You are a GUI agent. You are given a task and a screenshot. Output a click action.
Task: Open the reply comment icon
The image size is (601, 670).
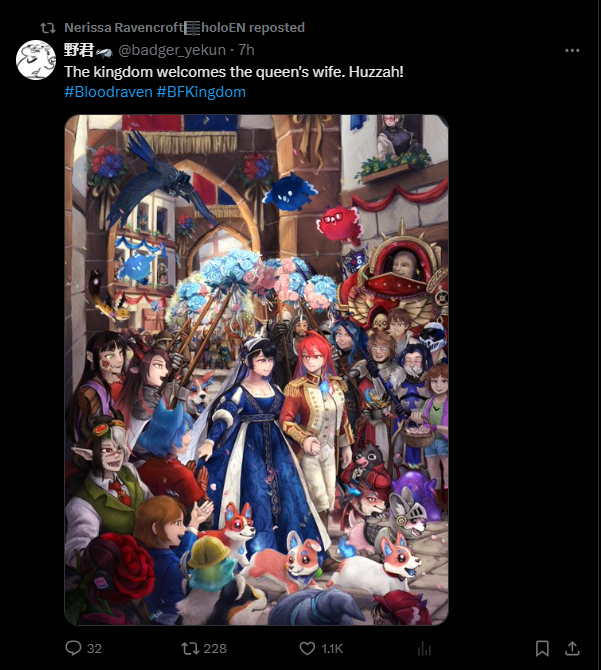73,648
